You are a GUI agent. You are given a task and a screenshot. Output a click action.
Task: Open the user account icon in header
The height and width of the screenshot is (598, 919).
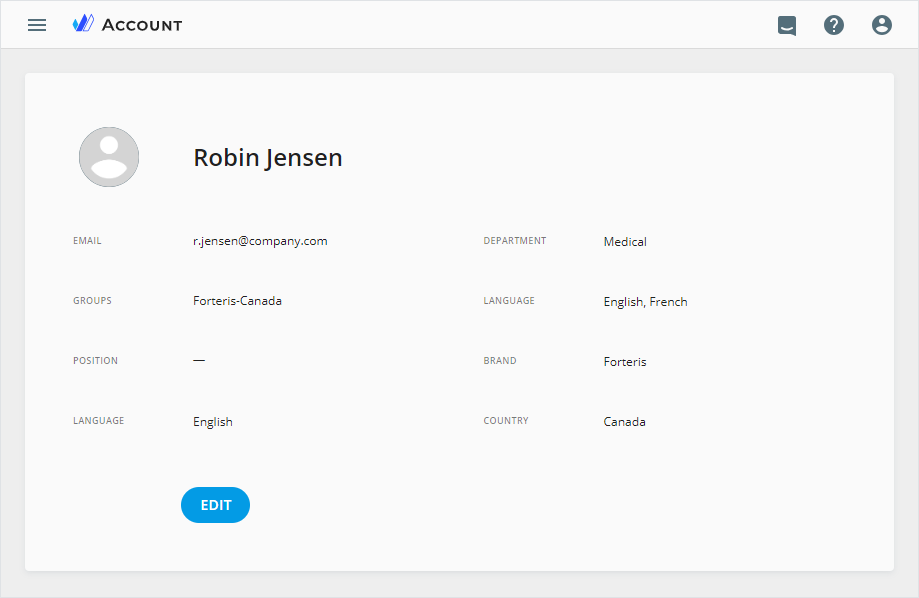pos(881,25)
